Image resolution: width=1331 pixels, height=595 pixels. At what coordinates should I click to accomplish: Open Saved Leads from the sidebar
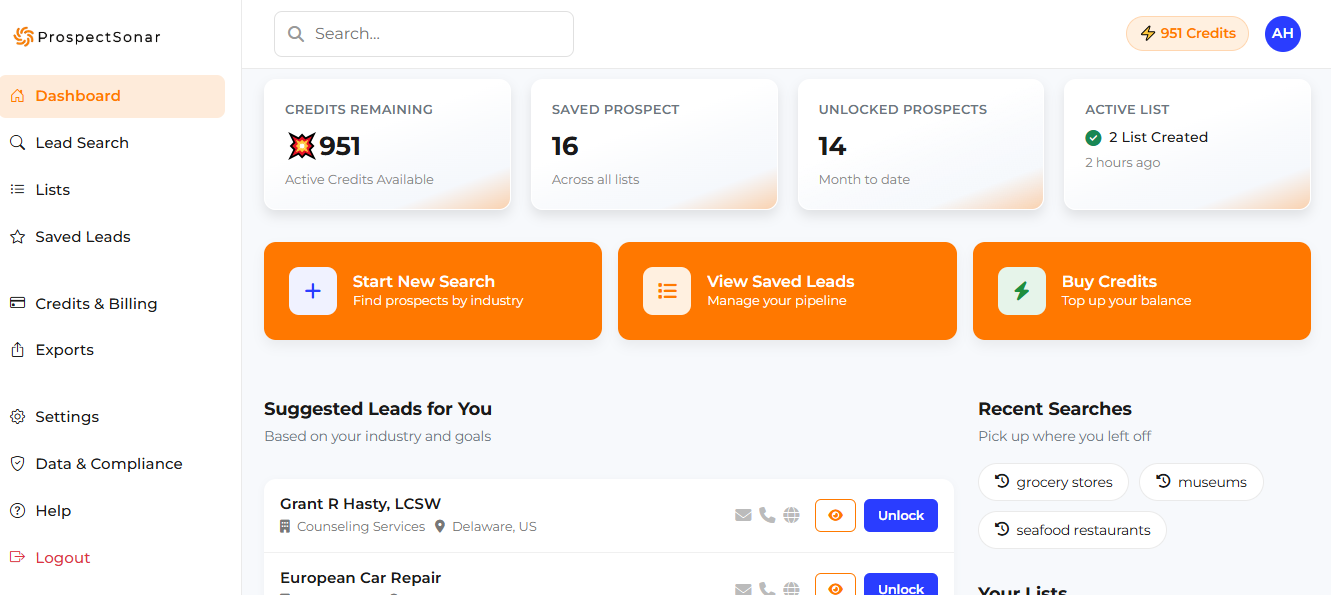(83, 237)
